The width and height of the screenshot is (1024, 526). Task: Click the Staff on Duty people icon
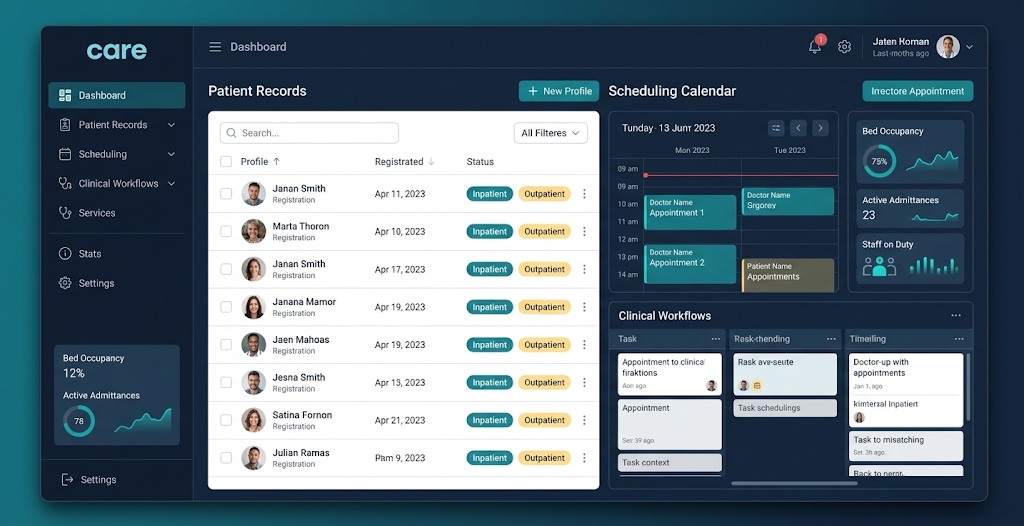coord(879,265)
